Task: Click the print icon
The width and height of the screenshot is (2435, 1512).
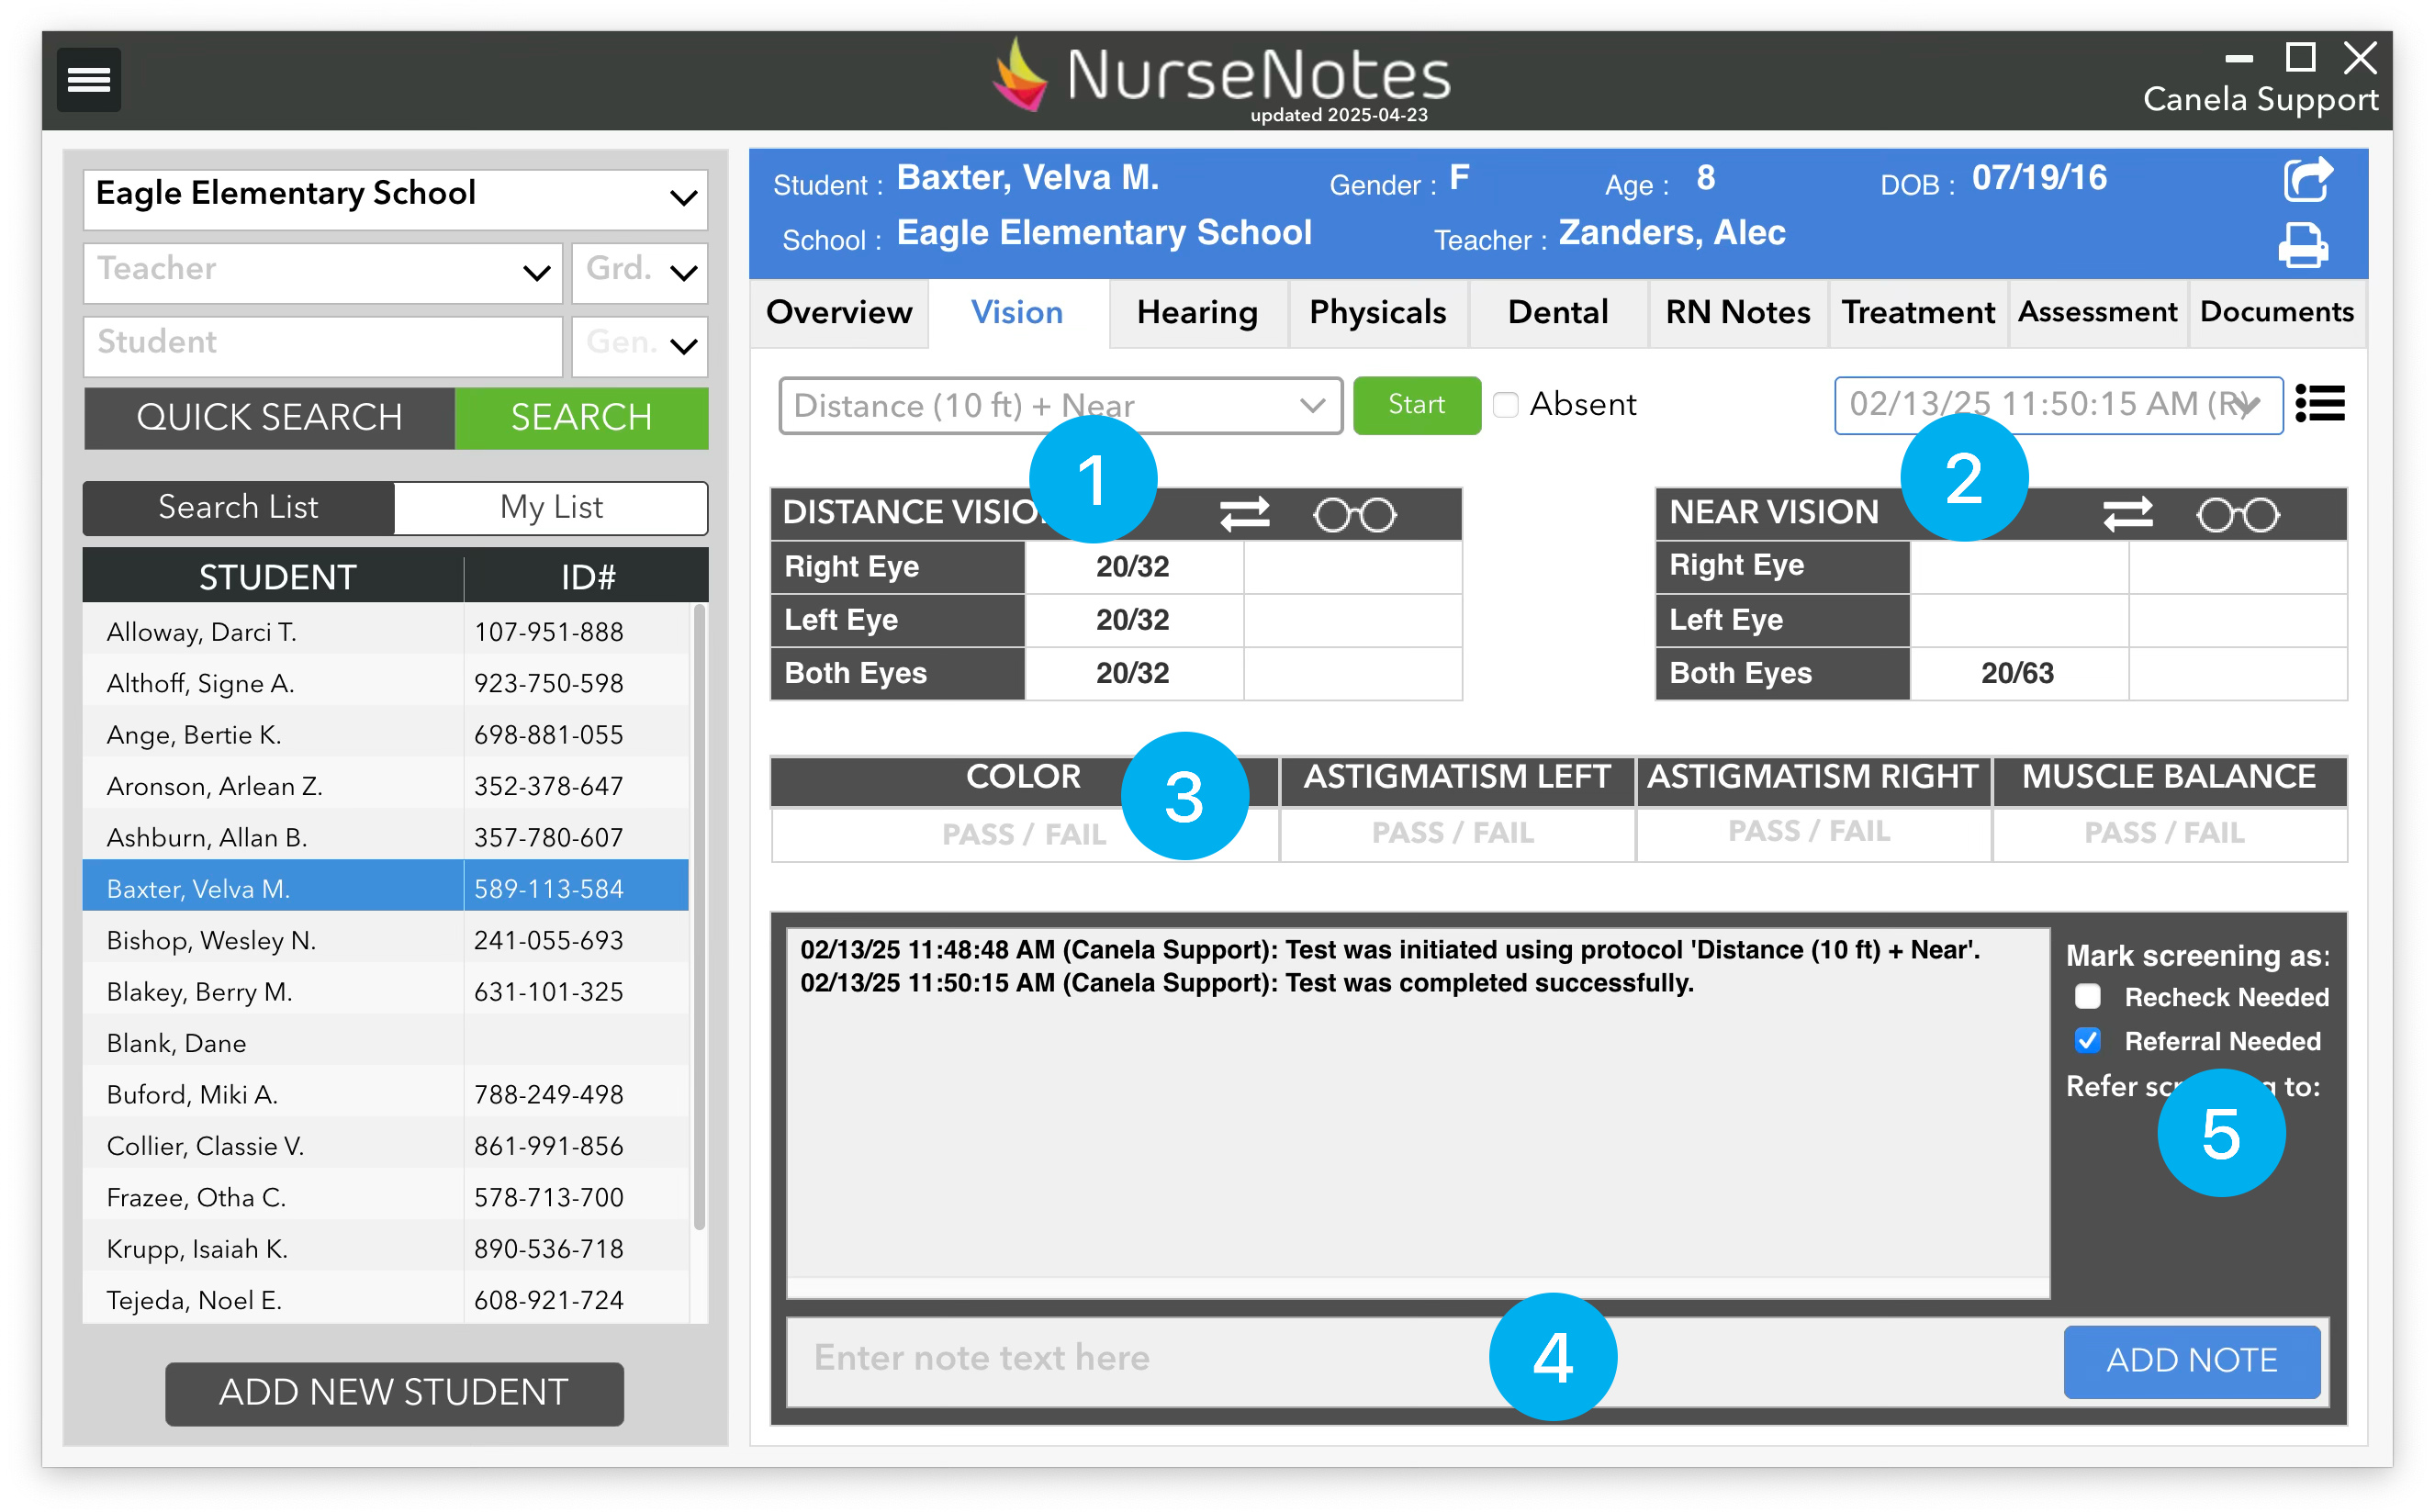Action: click(x=2303, y=245)
